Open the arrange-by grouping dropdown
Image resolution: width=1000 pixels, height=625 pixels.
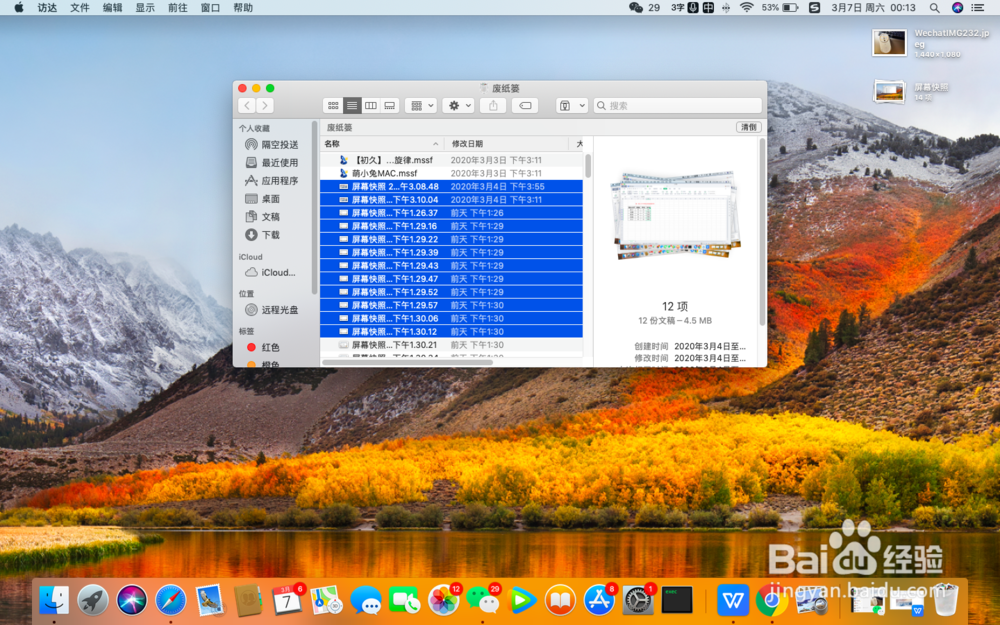pyautogui.click(x=421, y=106)
